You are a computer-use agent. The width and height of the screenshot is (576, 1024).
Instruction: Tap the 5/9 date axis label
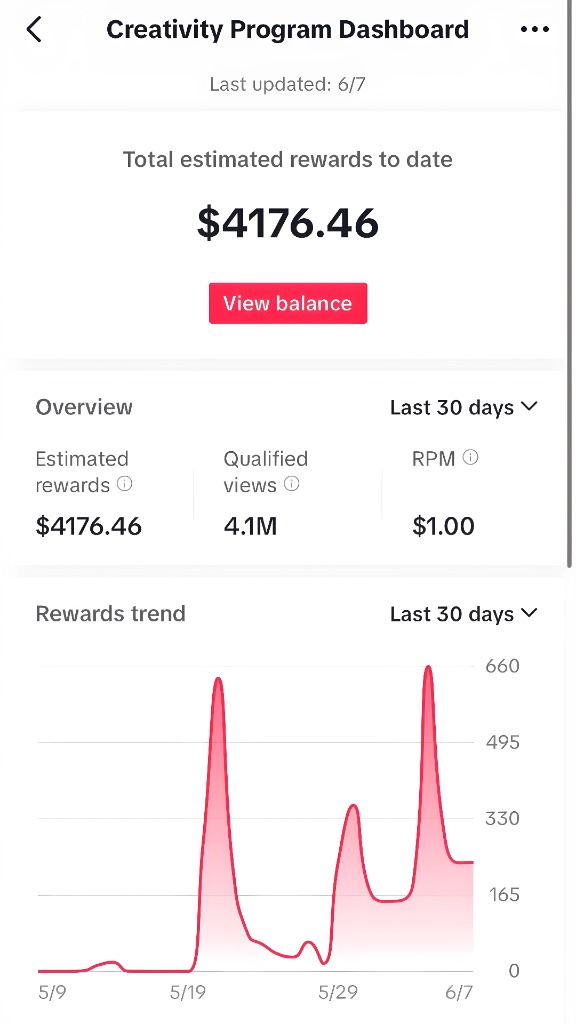pyautogui.click(x=52, y=993)
